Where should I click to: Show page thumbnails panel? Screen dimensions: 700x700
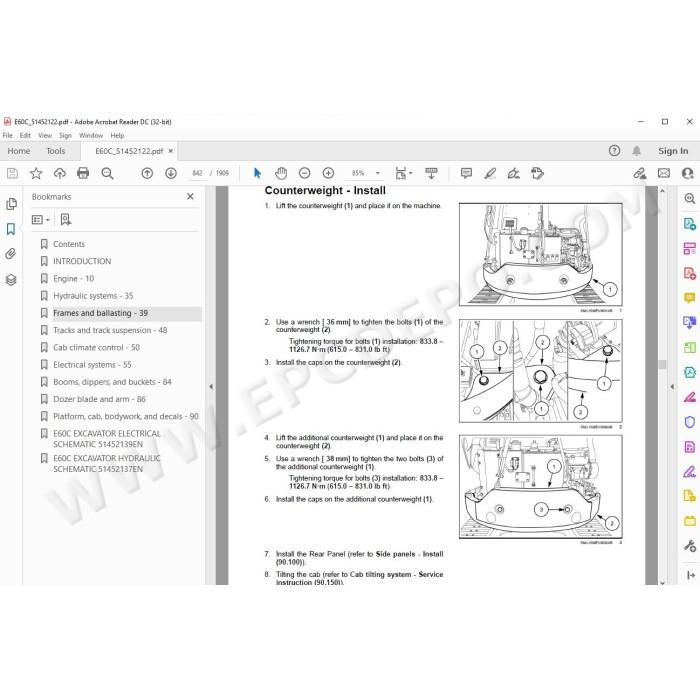tap(11, 204)
